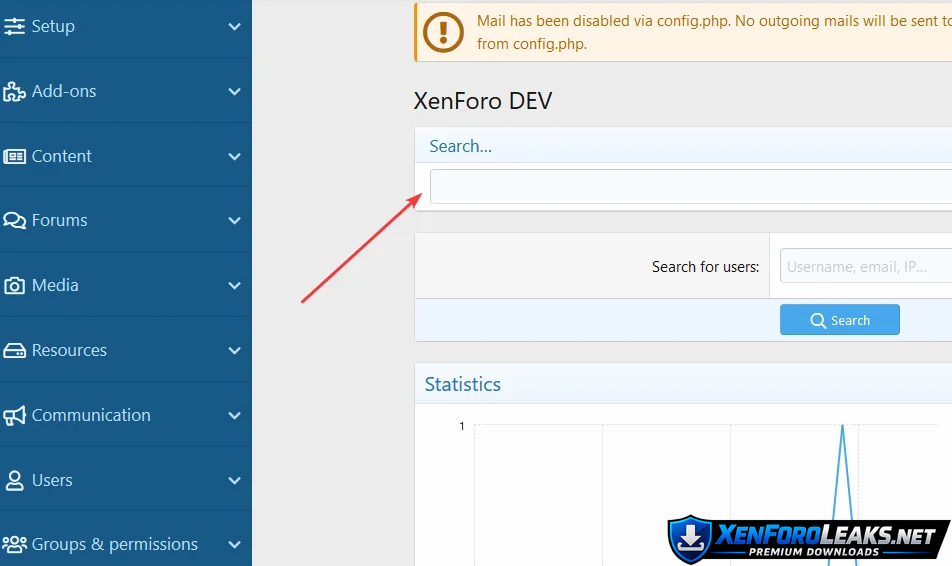The height and width of the screenshot is (566, 952).
Task: Expand the Add-ons section chevron
Action: [234, 92]
